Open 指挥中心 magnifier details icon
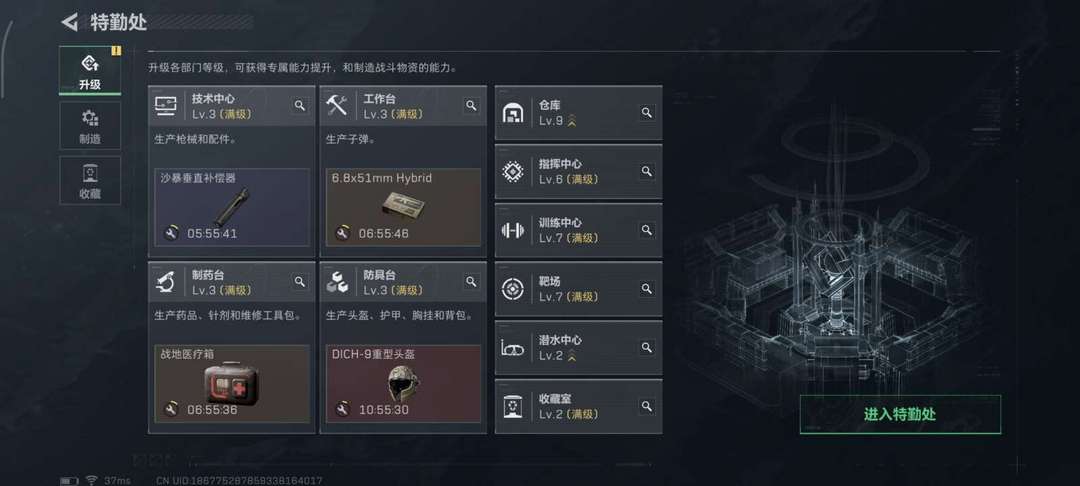 click(647, 171)
